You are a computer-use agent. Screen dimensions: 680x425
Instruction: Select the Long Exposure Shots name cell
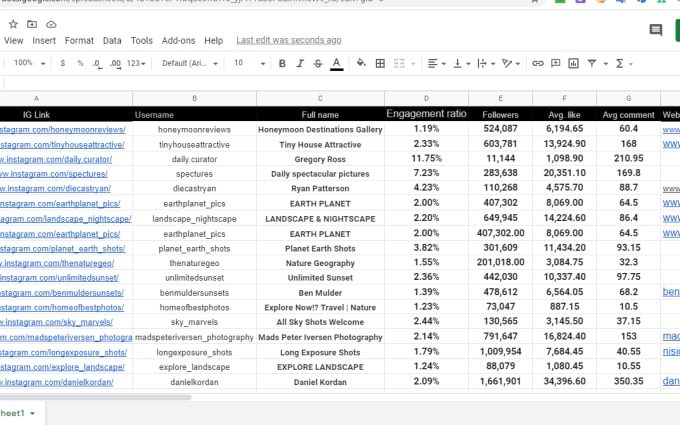point(320,352)
